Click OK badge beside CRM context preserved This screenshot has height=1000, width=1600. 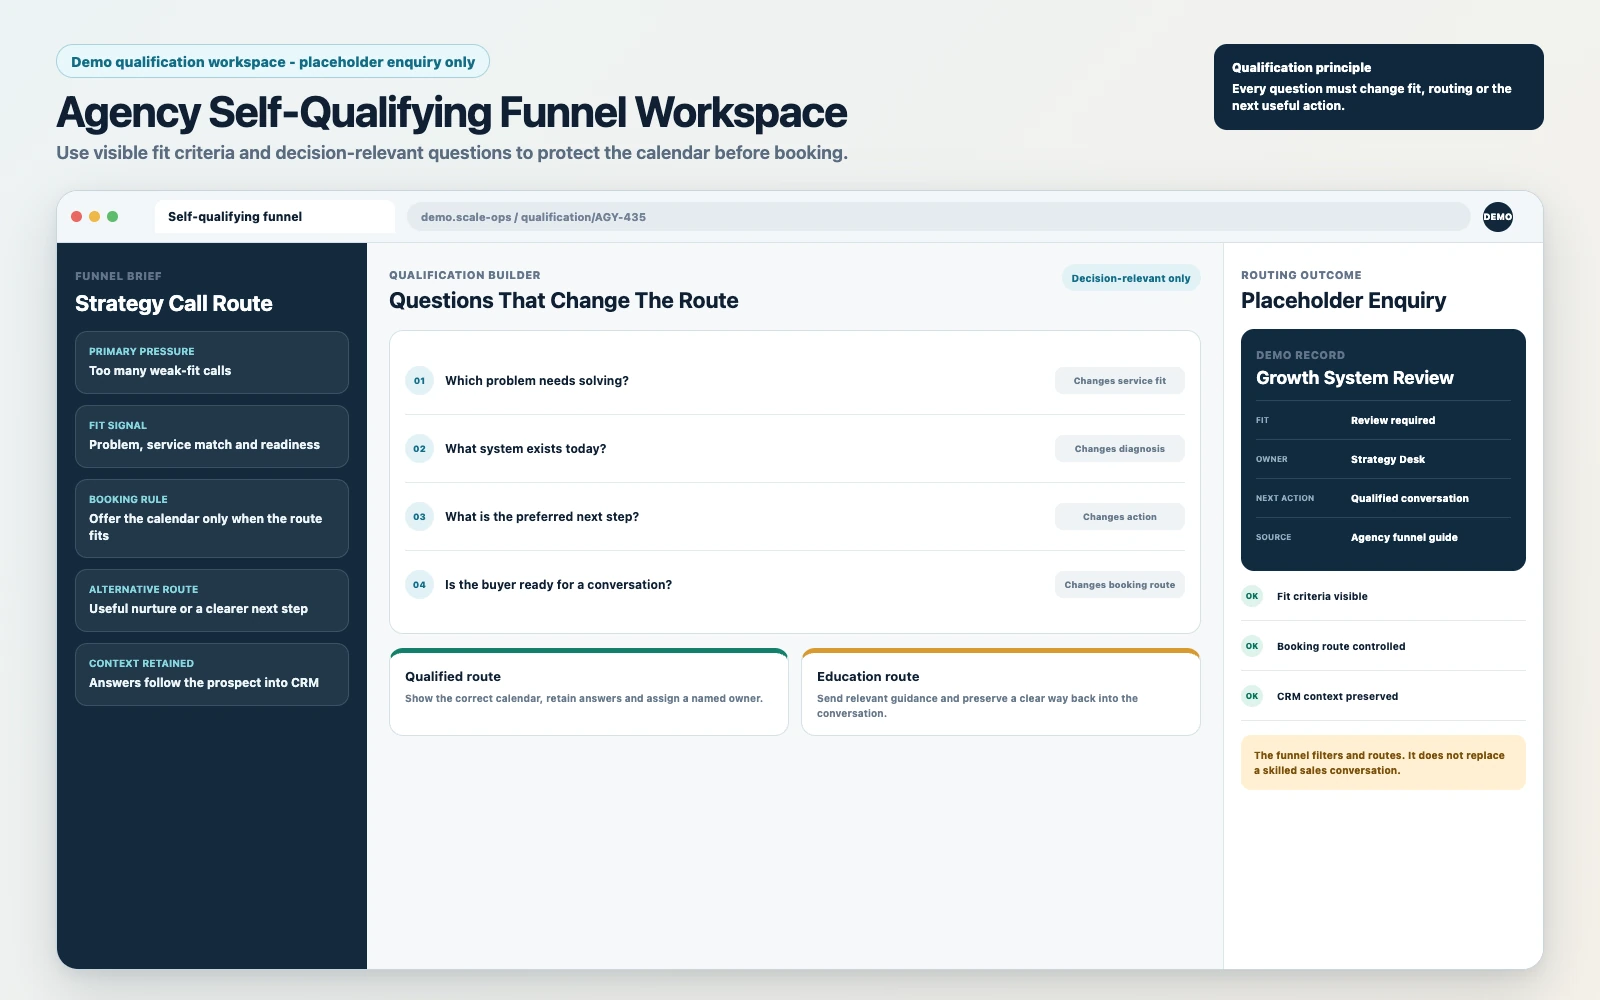pyautogui.click(x=1252, y=696)
